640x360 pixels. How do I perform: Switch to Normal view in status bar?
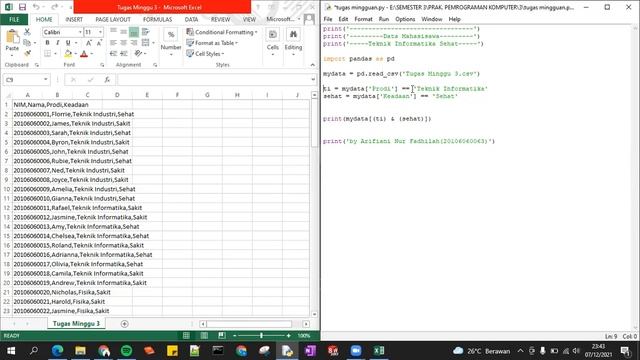pos(186,336)
